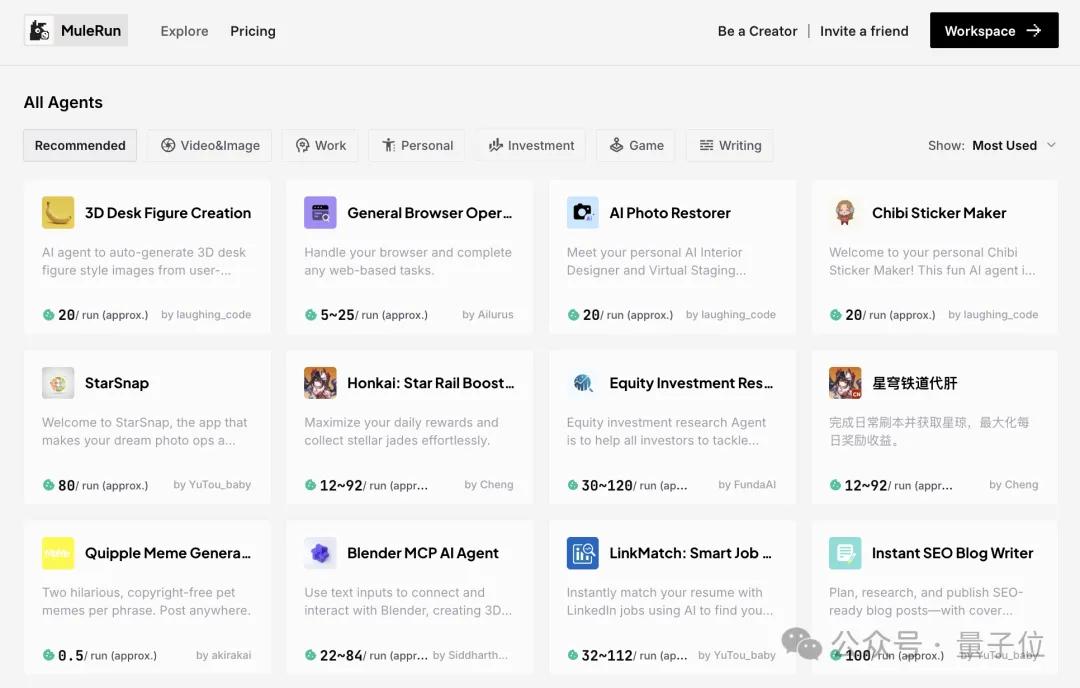
Task: Click the arrow icon in the Workspace button
Action: point(1034,30)
